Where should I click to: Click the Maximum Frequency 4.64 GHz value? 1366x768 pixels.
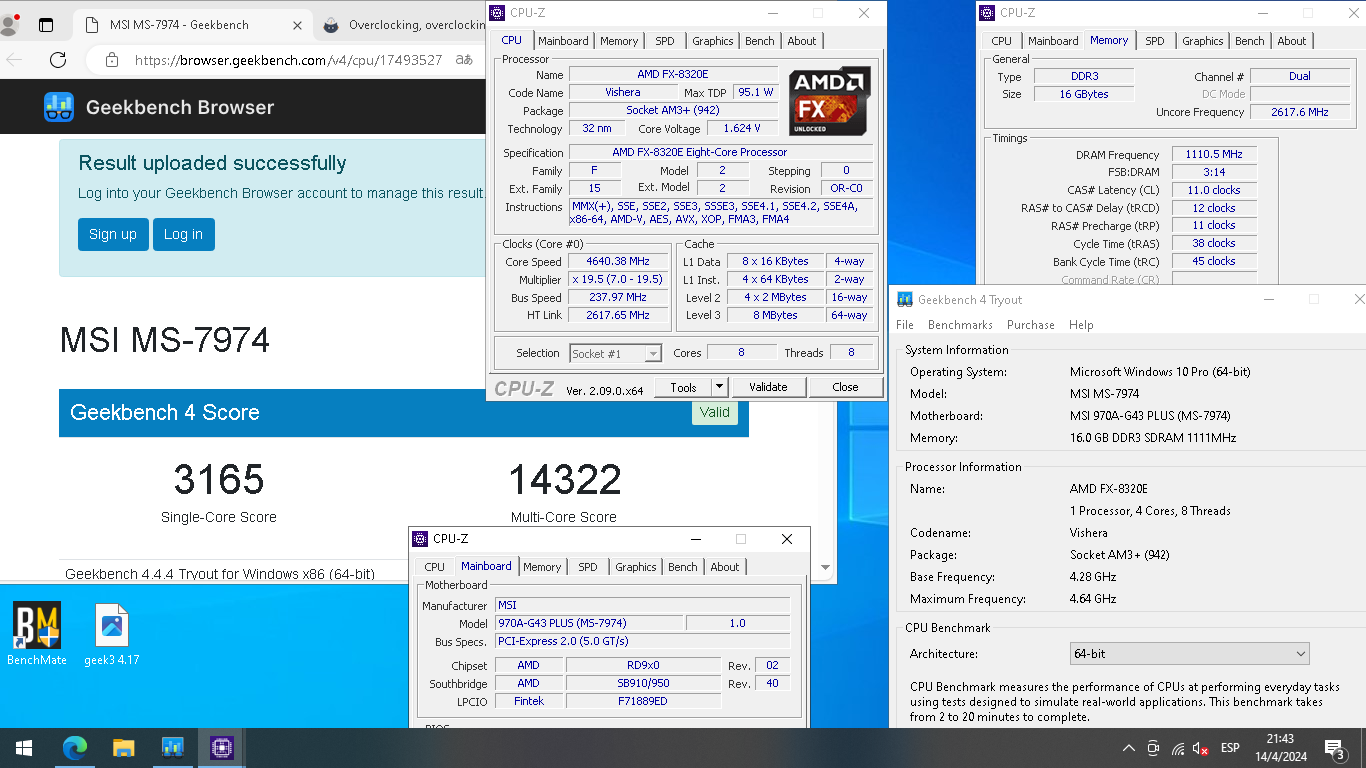1093,599
